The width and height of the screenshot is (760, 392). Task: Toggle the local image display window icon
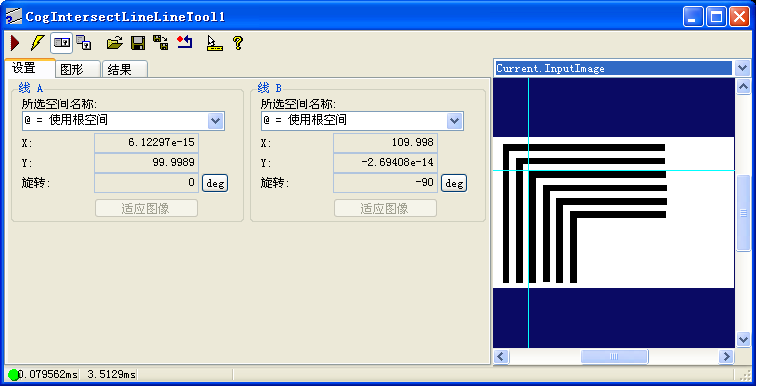coord(62,43)
